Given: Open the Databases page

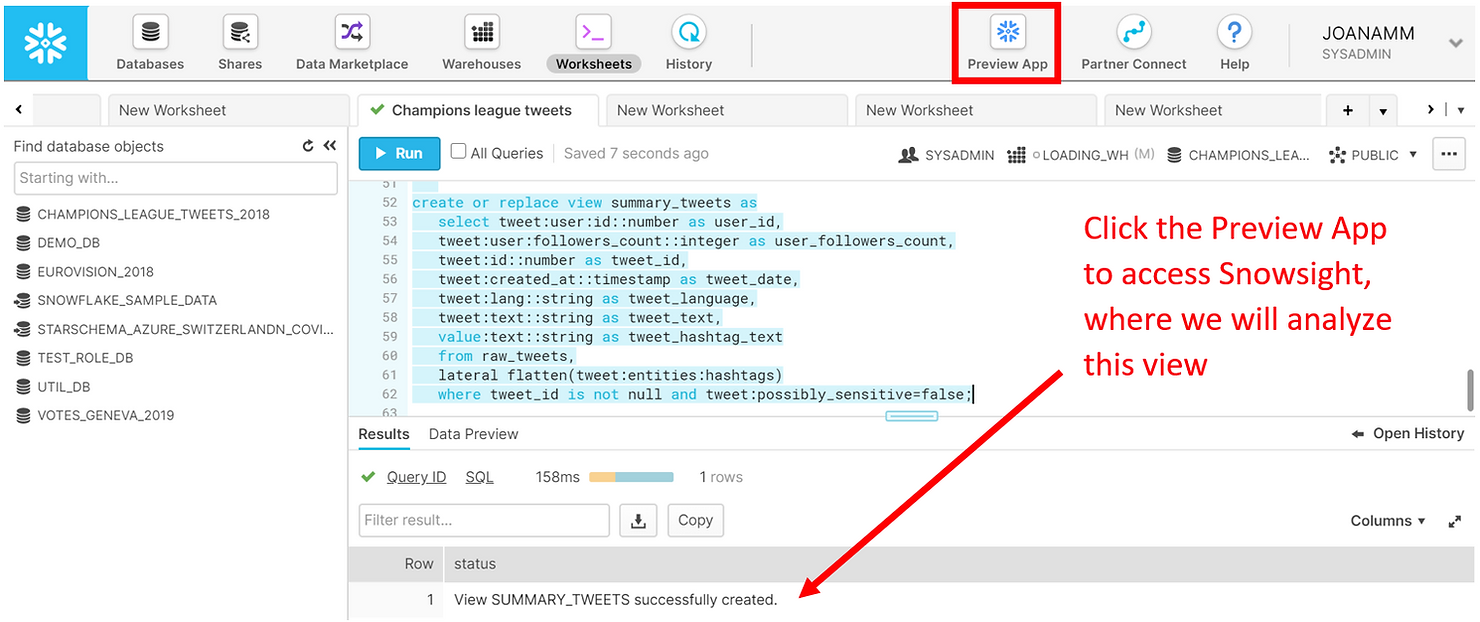Looking at the screenshot, I should [150, 44].
